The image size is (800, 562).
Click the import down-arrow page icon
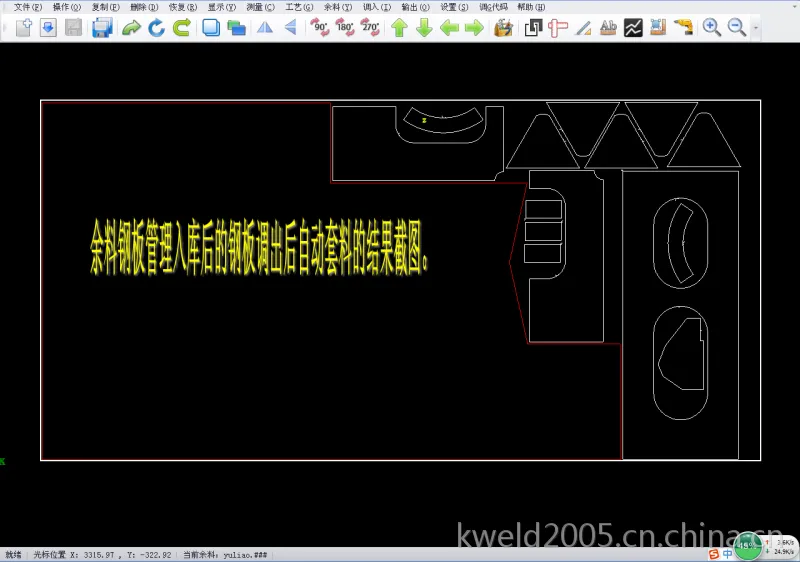pyautogui.click(x=48, y=27)
